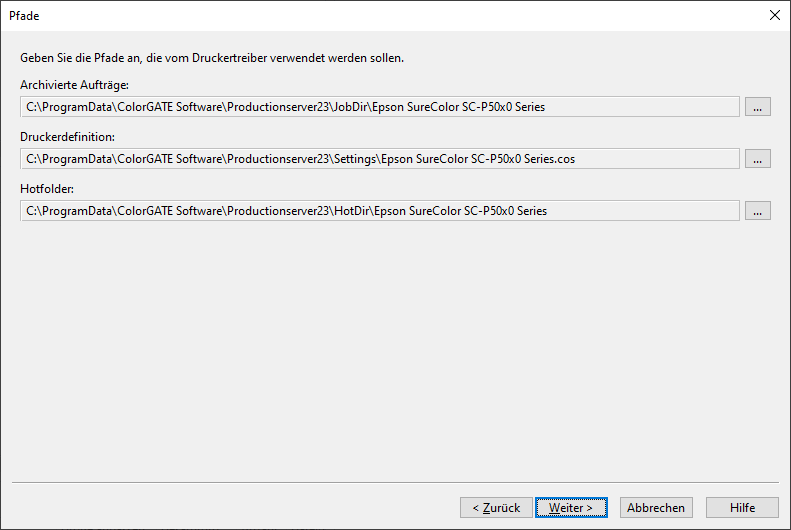Click 'HotDir' in the Hotfolder path
Screen dimensions: 791x530
tap(349, 211)
